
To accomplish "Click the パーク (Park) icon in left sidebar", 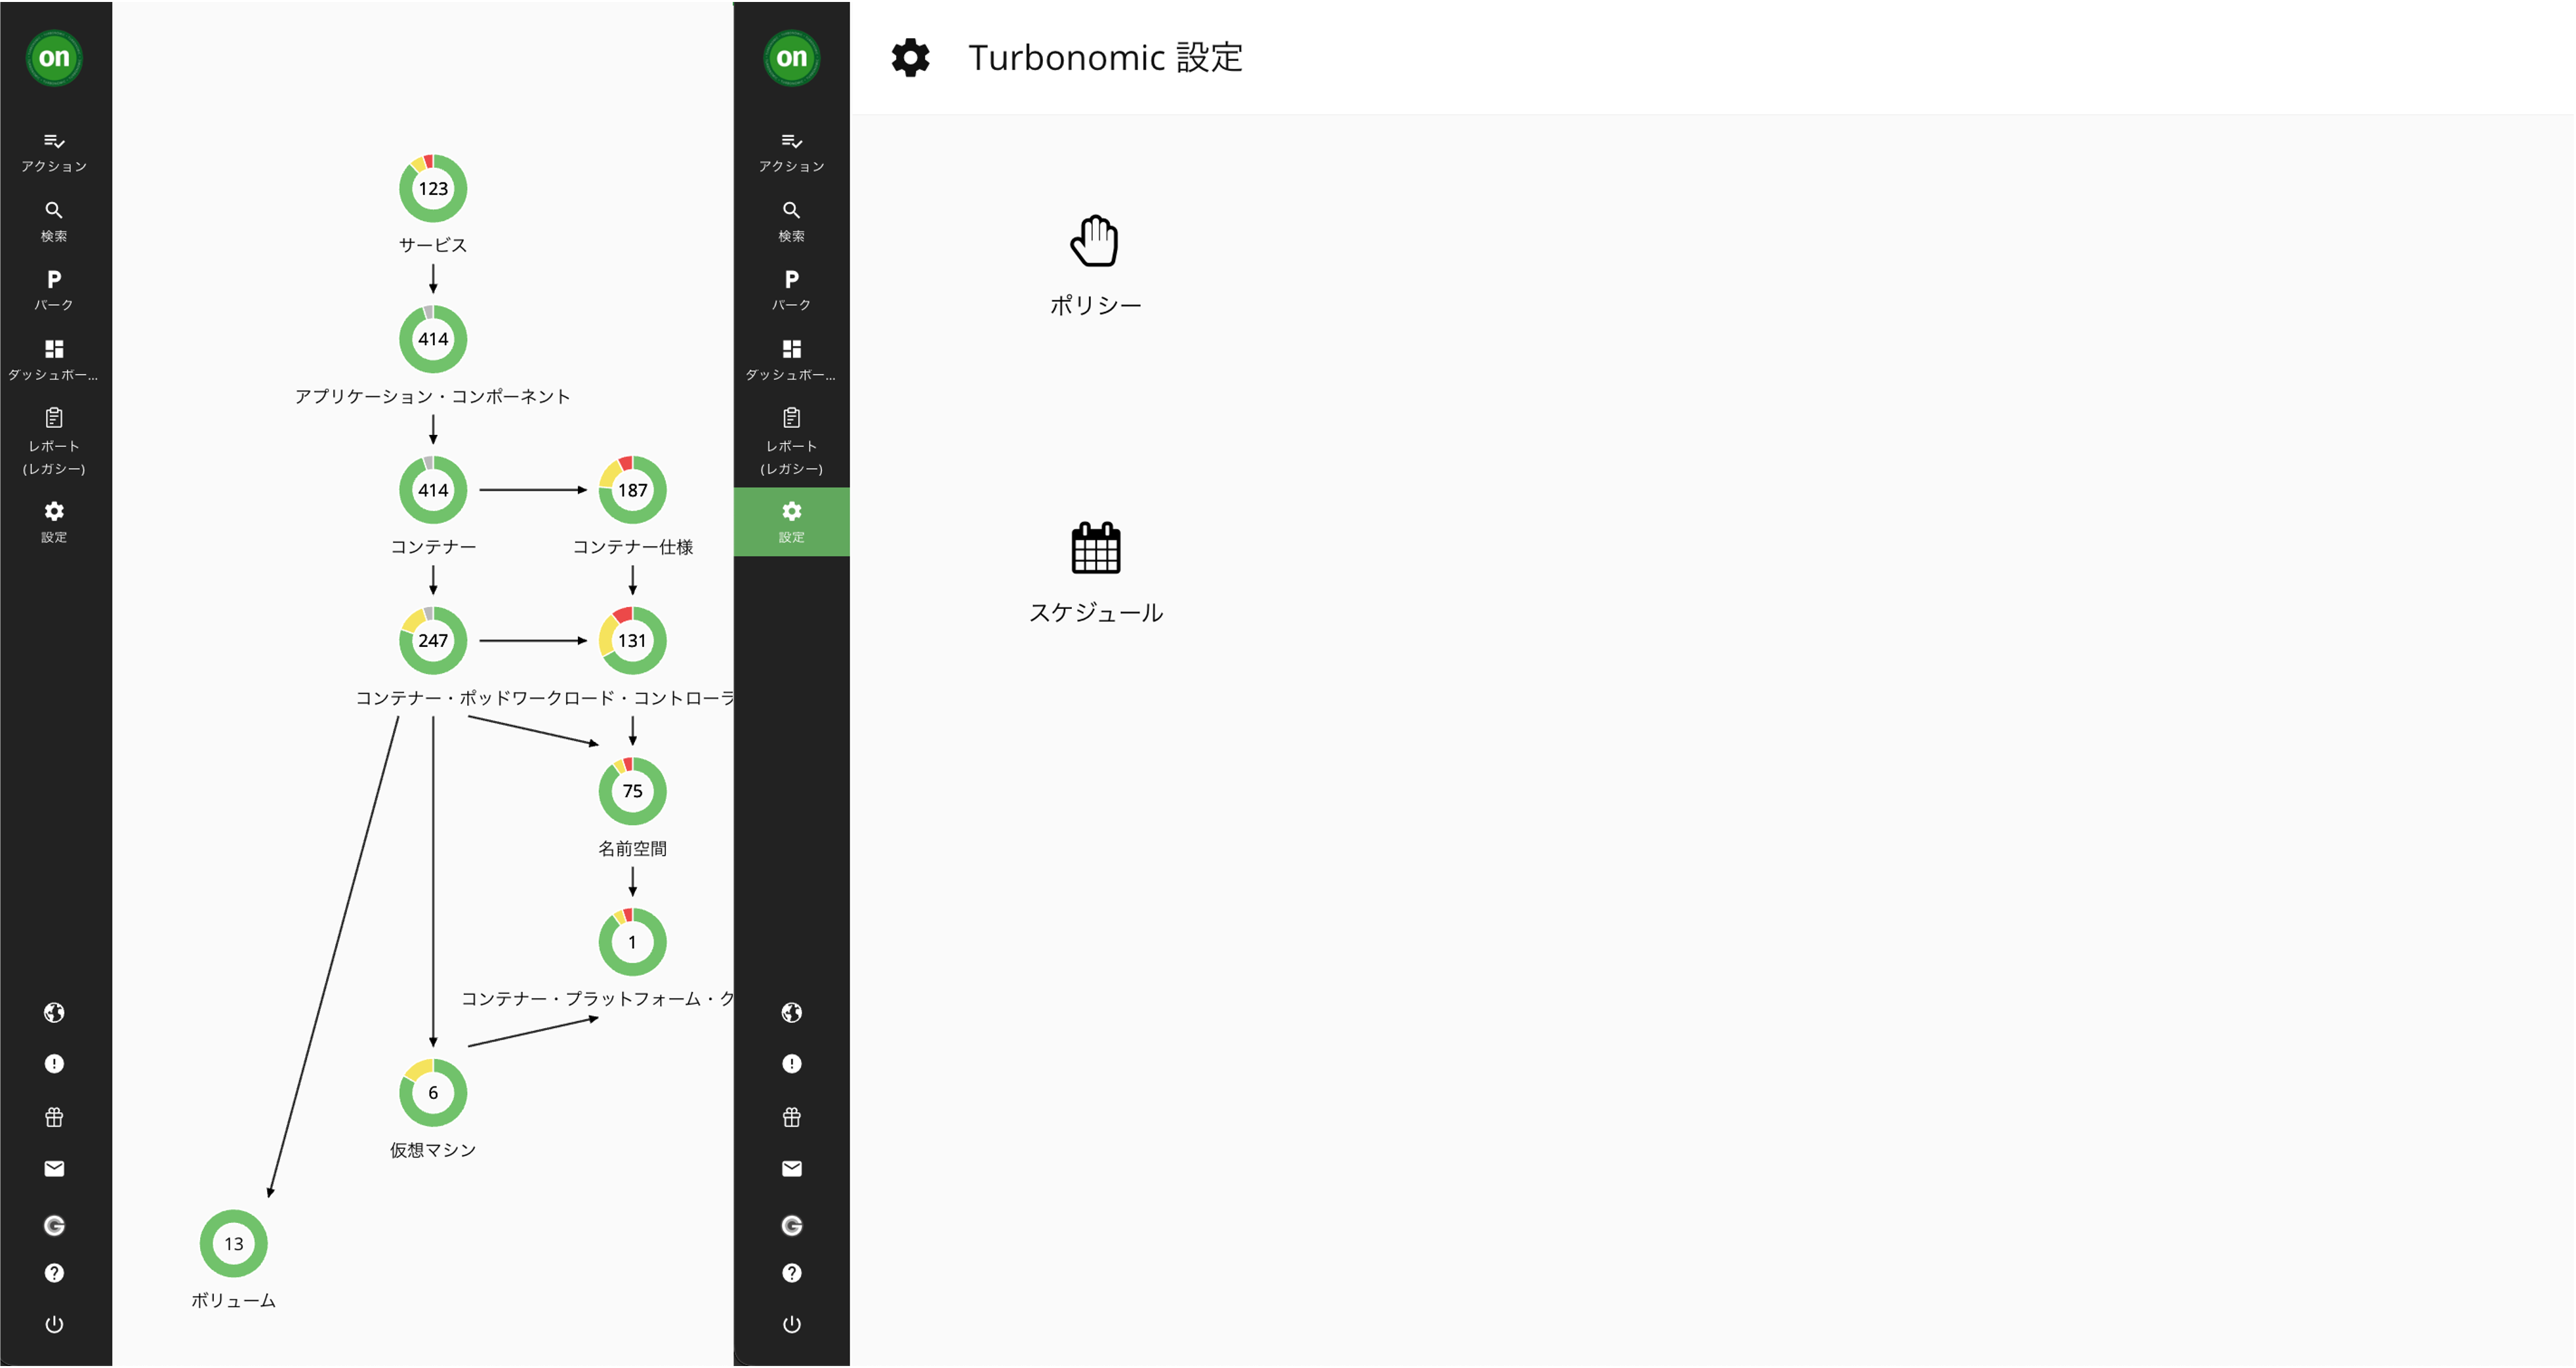I will tap(54, 289).
